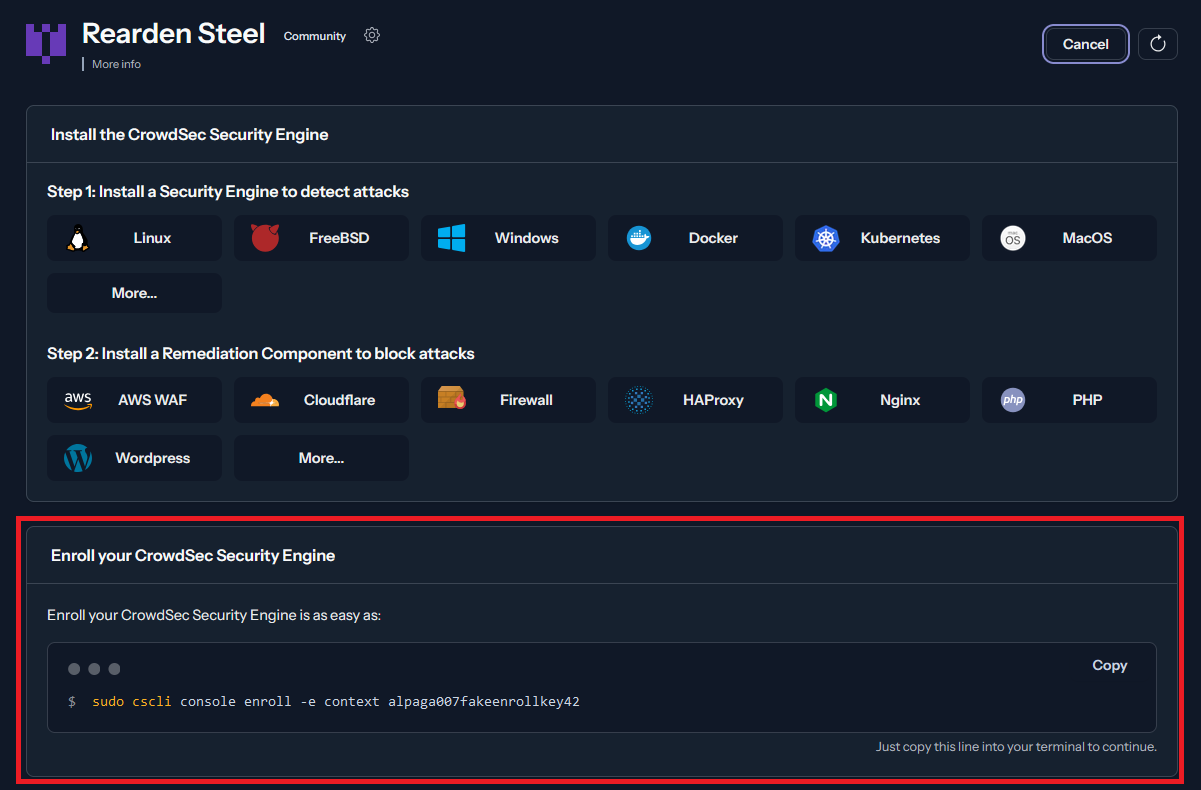
Task: Select the FreeBSD daemon icon
Action: click(x=265, y=238)
